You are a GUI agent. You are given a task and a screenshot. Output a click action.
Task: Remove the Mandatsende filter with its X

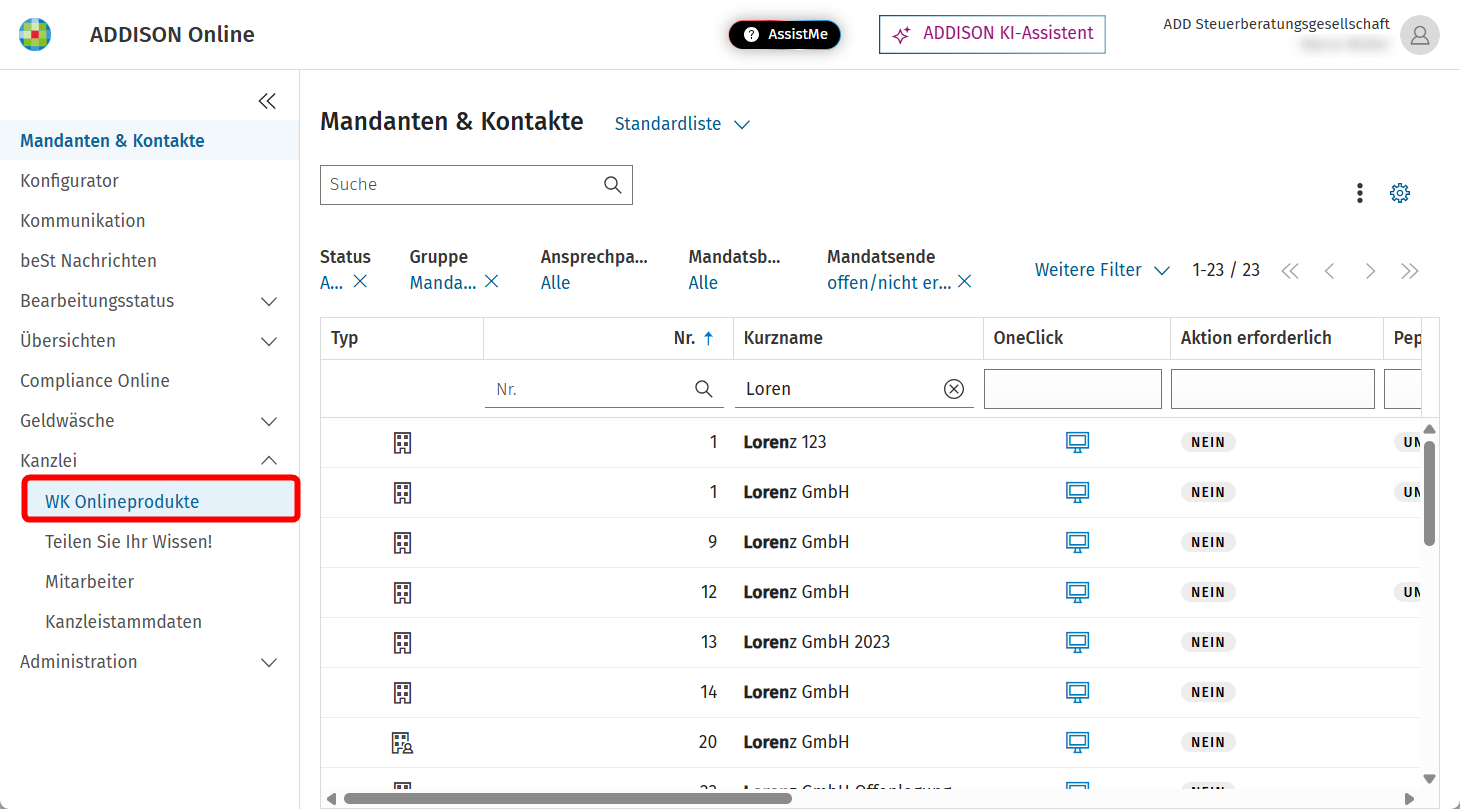click(x=965, y=282)
